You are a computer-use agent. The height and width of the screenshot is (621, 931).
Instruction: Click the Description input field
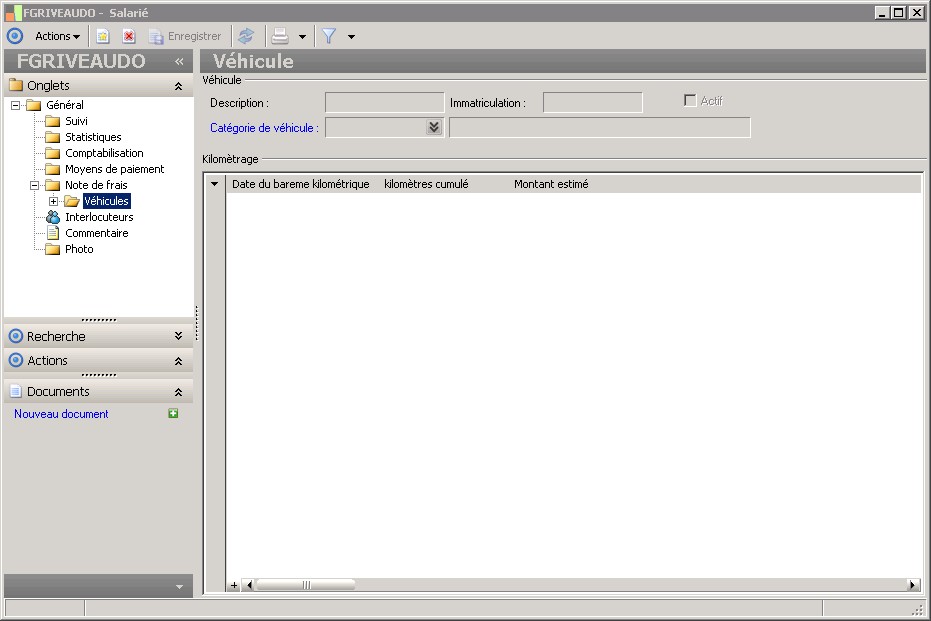coord(384,103)
